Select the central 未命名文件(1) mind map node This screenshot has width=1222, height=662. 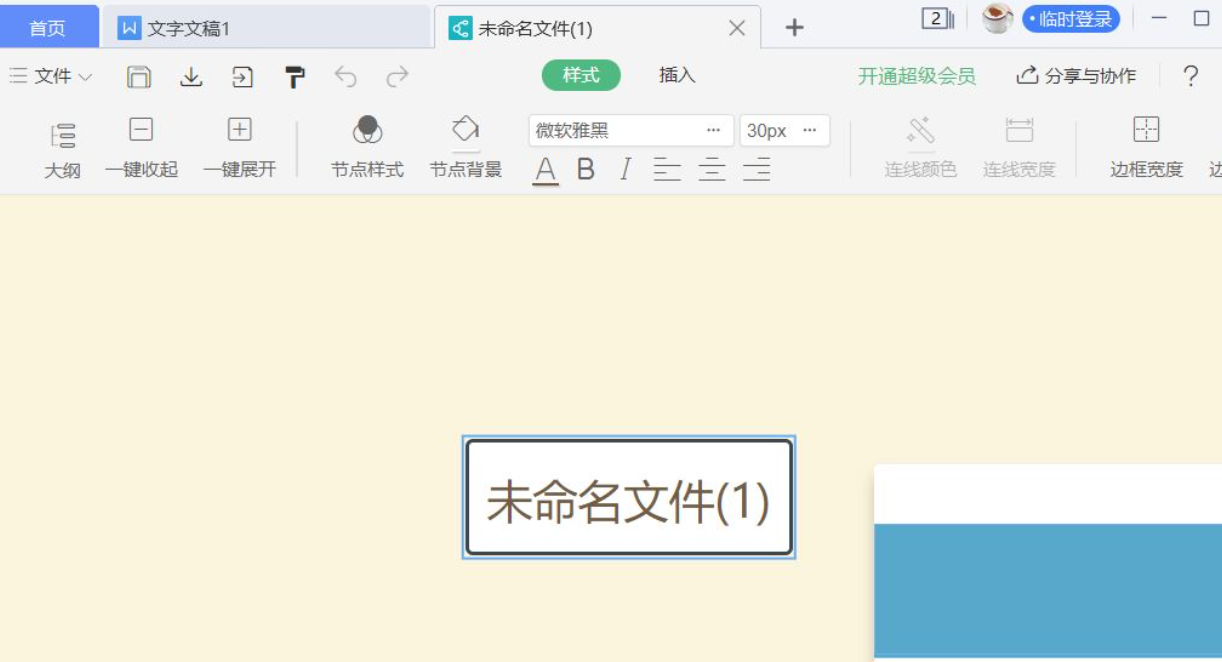tap(629, 498)
